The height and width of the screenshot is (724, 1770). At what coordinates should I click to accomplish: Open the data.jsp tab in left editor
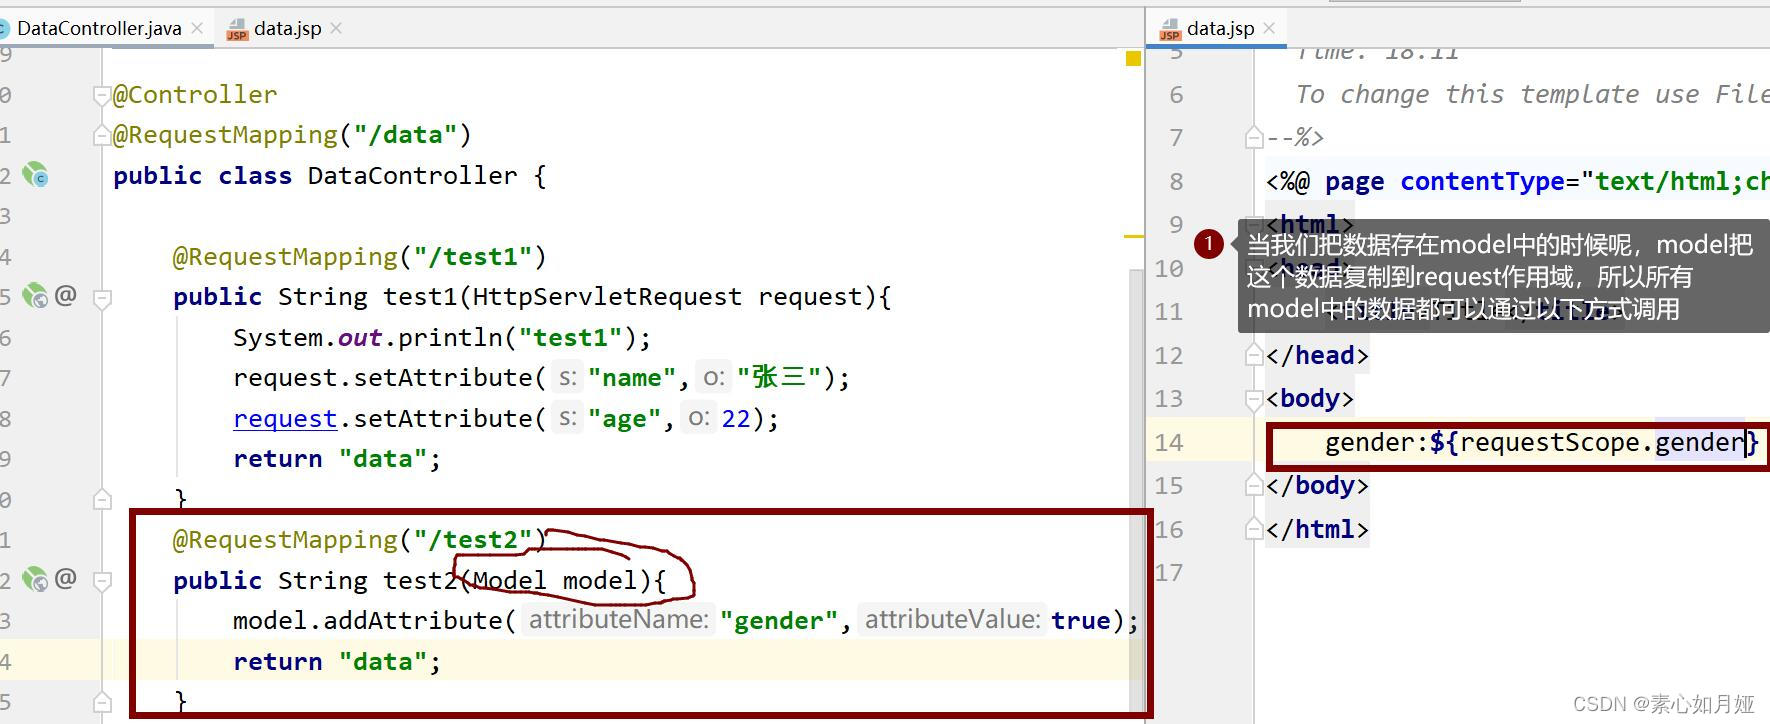[287, 28]
